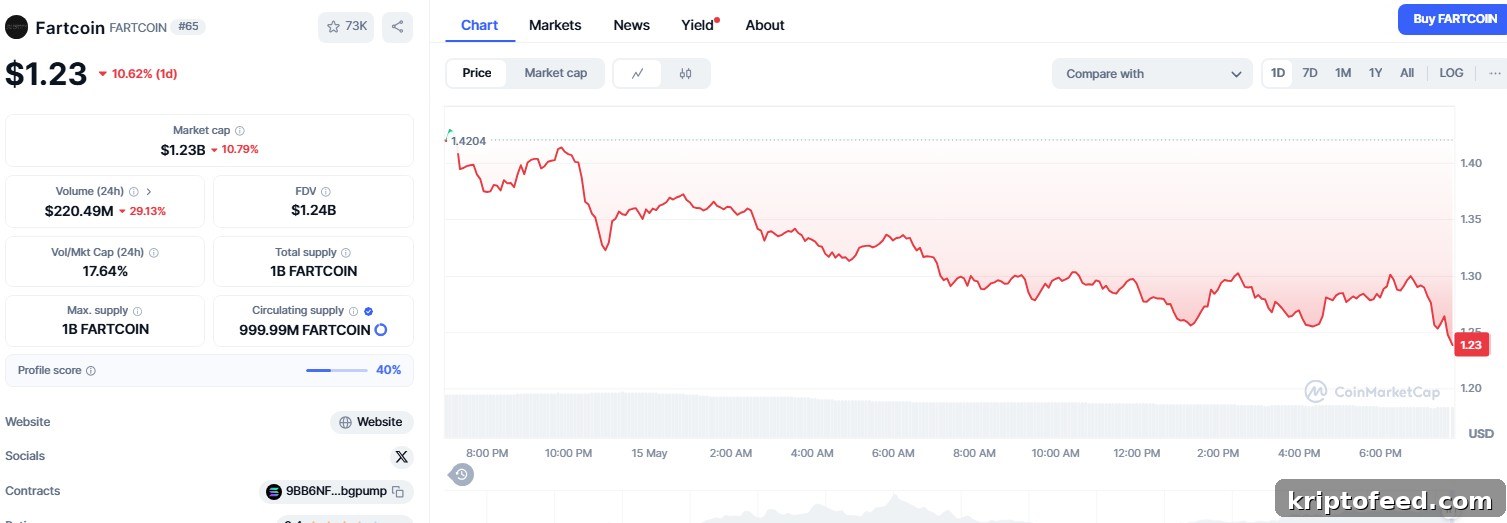This screenshot has width=1507, height=523.
Task: Open the Compare with dropdown
Action: pyautogui.click(x=1152, y=74)
